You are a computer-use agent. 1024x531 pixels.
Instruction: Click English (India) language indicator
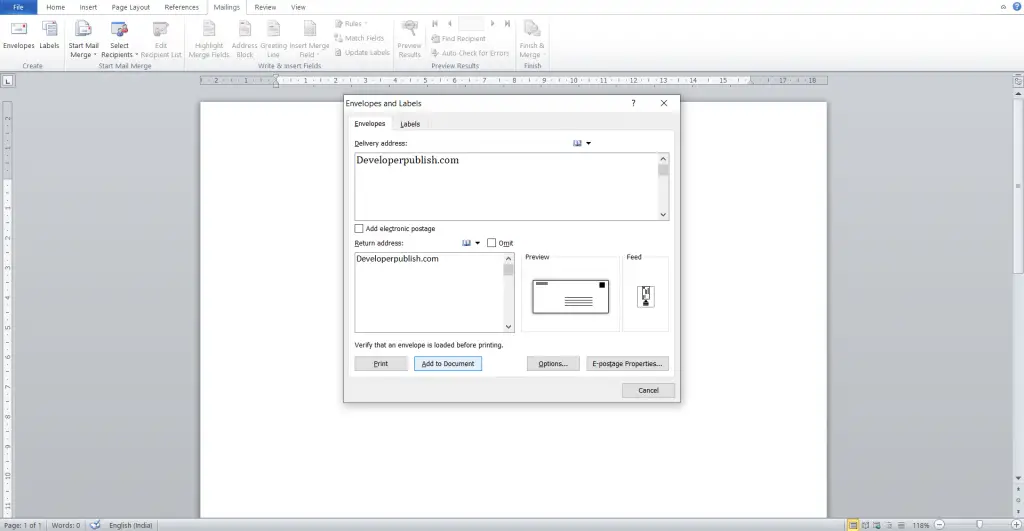(x=131, y=525)
